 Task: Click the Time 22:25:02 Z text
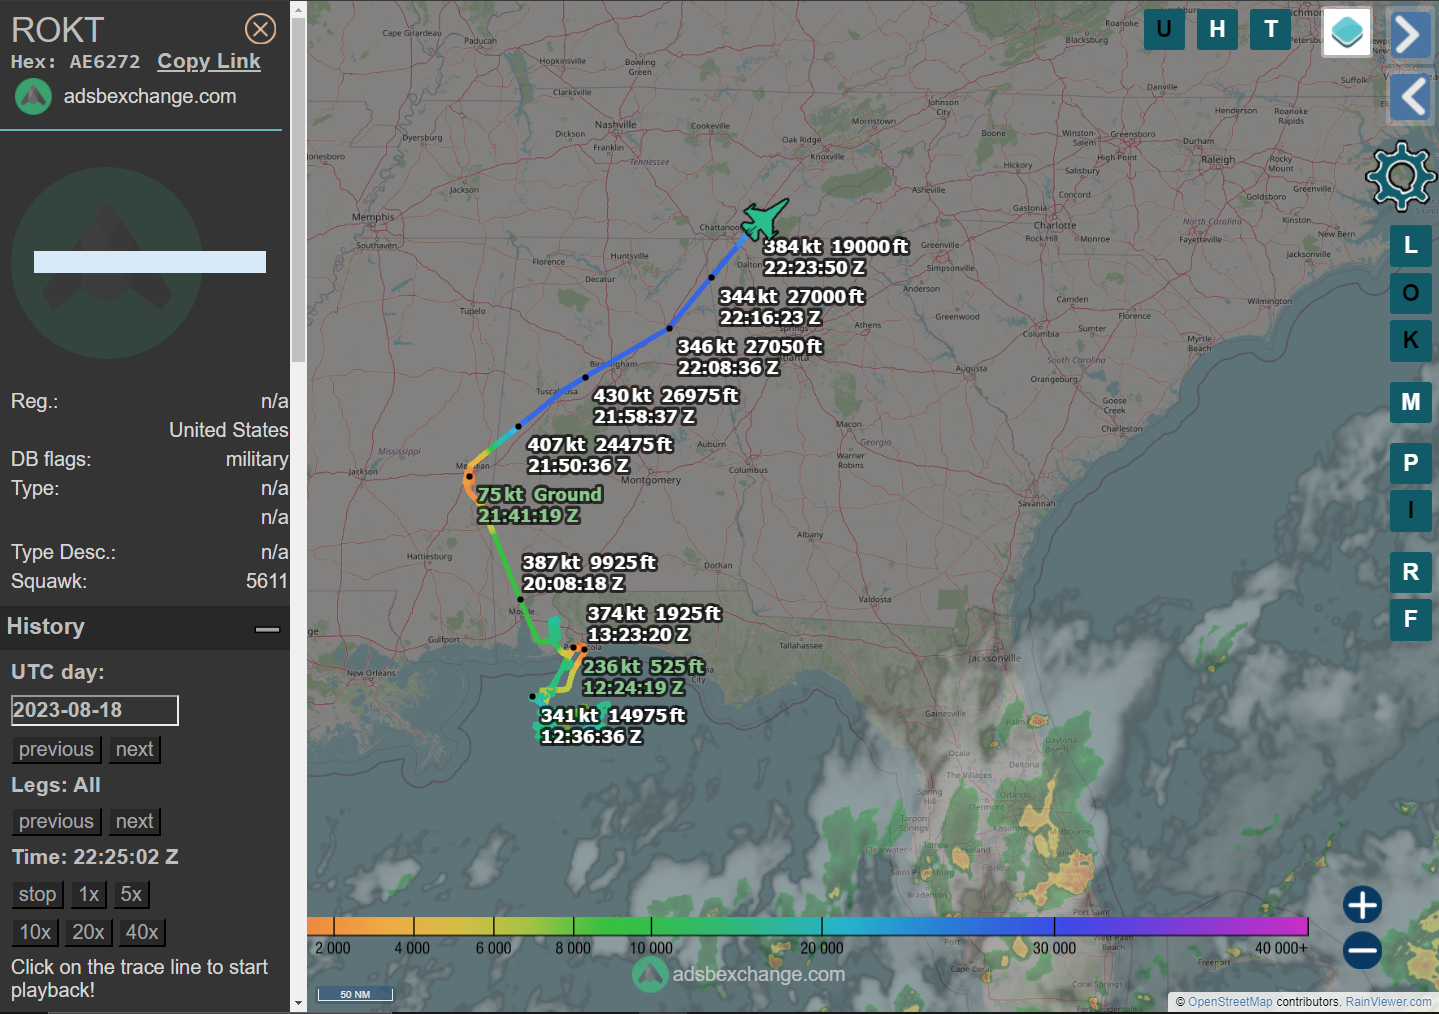click(95, 857)
